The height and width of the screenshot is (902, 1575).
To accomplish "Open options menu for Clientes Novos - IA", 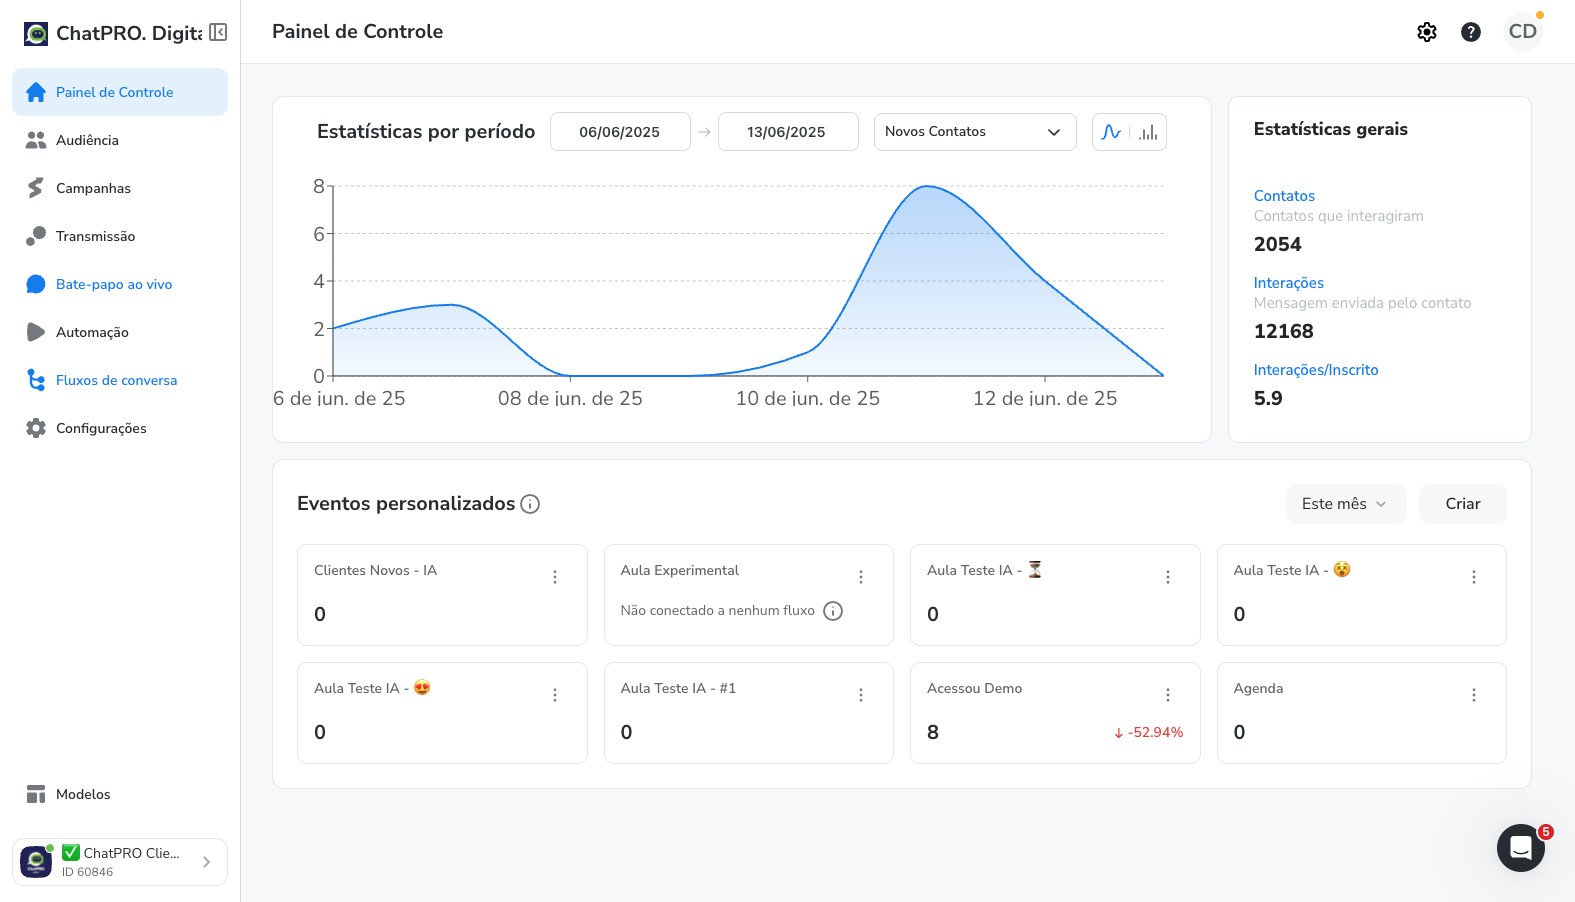I will click(x=555, y=577).
